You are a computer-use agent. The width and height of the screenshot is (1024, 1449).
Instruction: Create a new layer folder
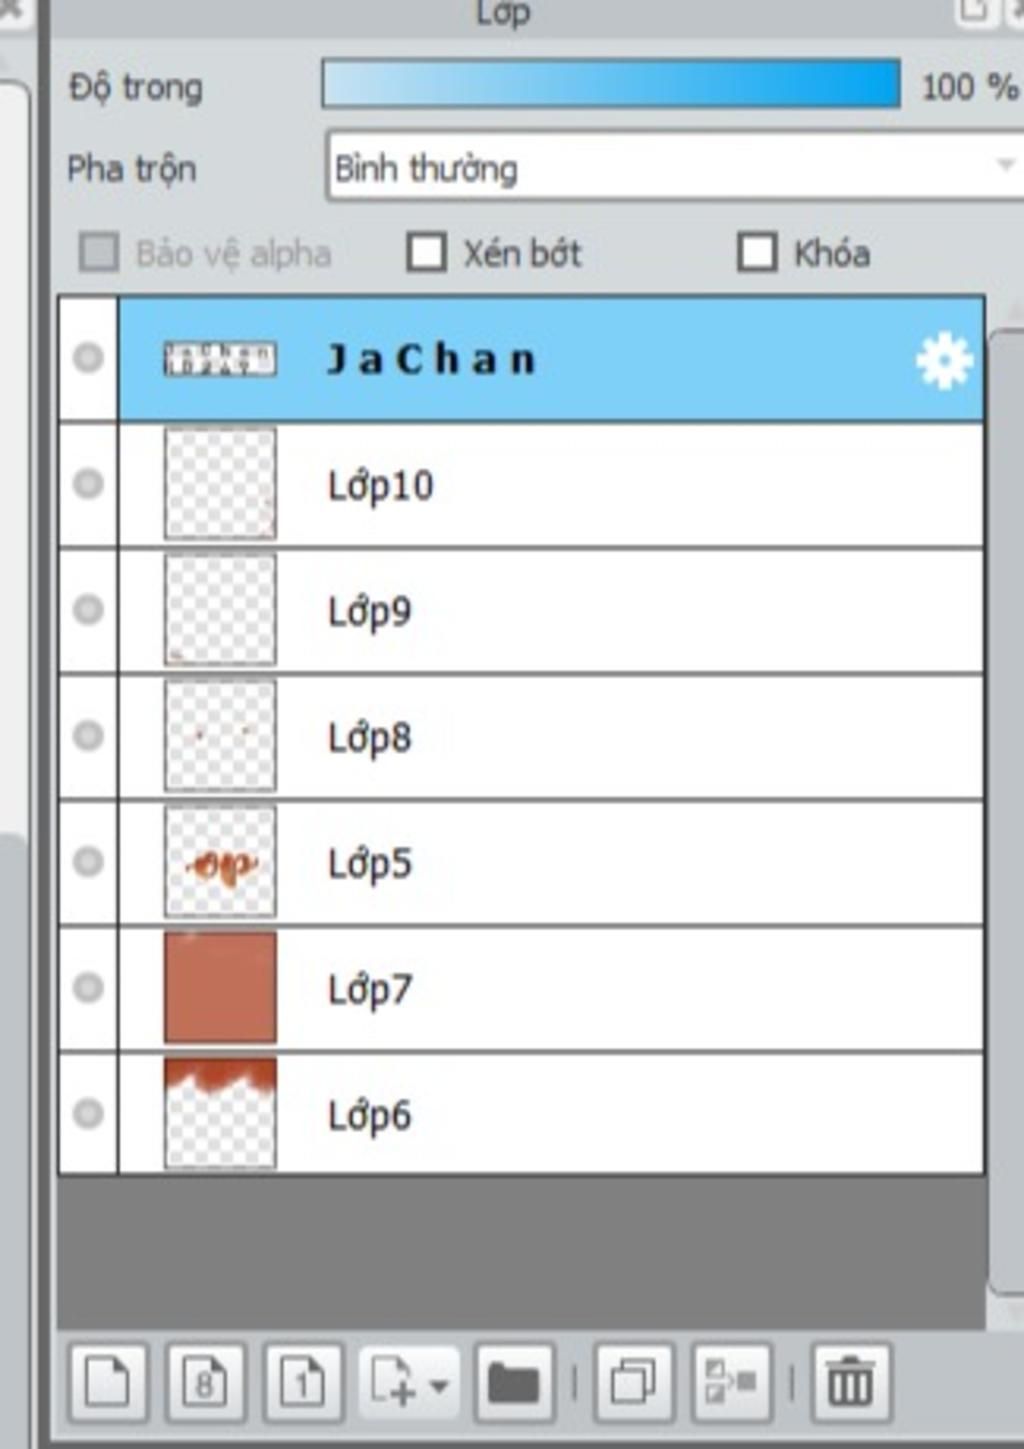(514, 1383)
